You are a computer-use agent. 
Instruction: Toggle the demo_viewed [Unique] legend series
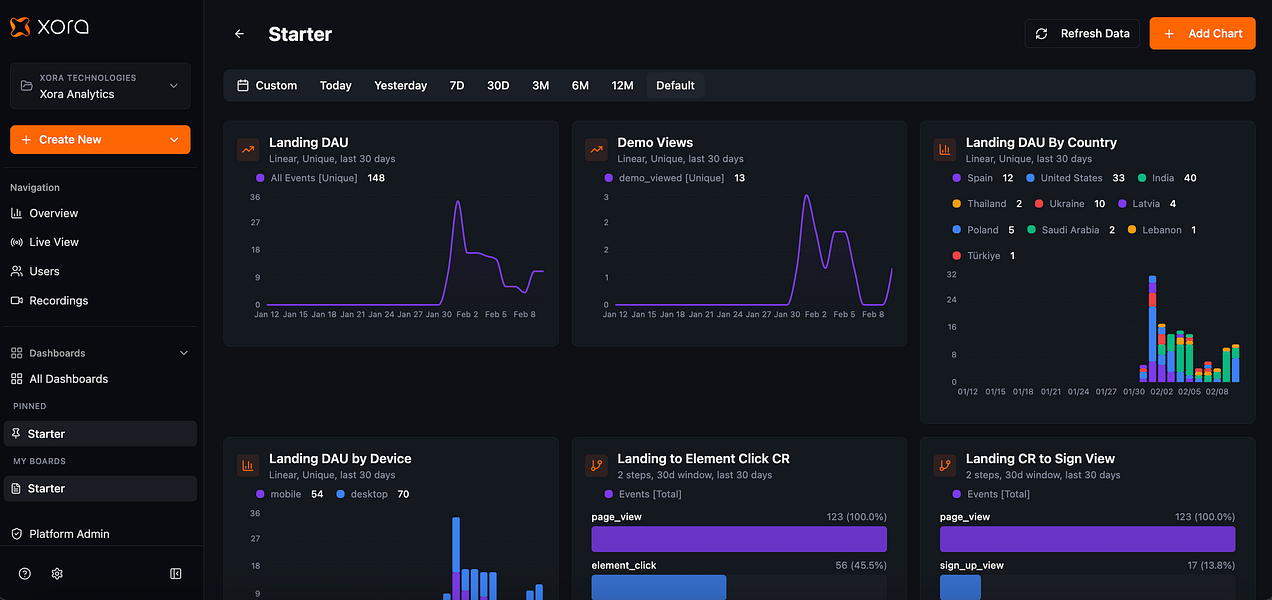tap(675, 178)
